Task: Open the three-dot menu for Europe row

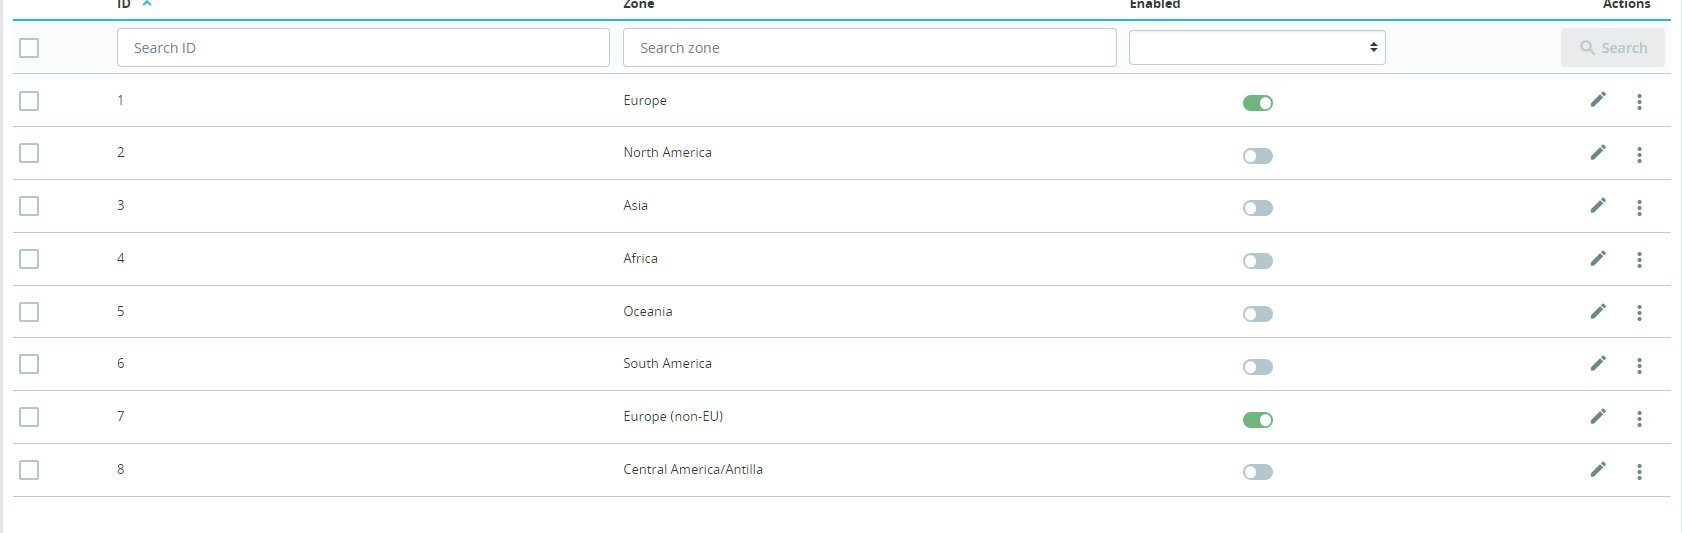Action: tap(1639, 102)
